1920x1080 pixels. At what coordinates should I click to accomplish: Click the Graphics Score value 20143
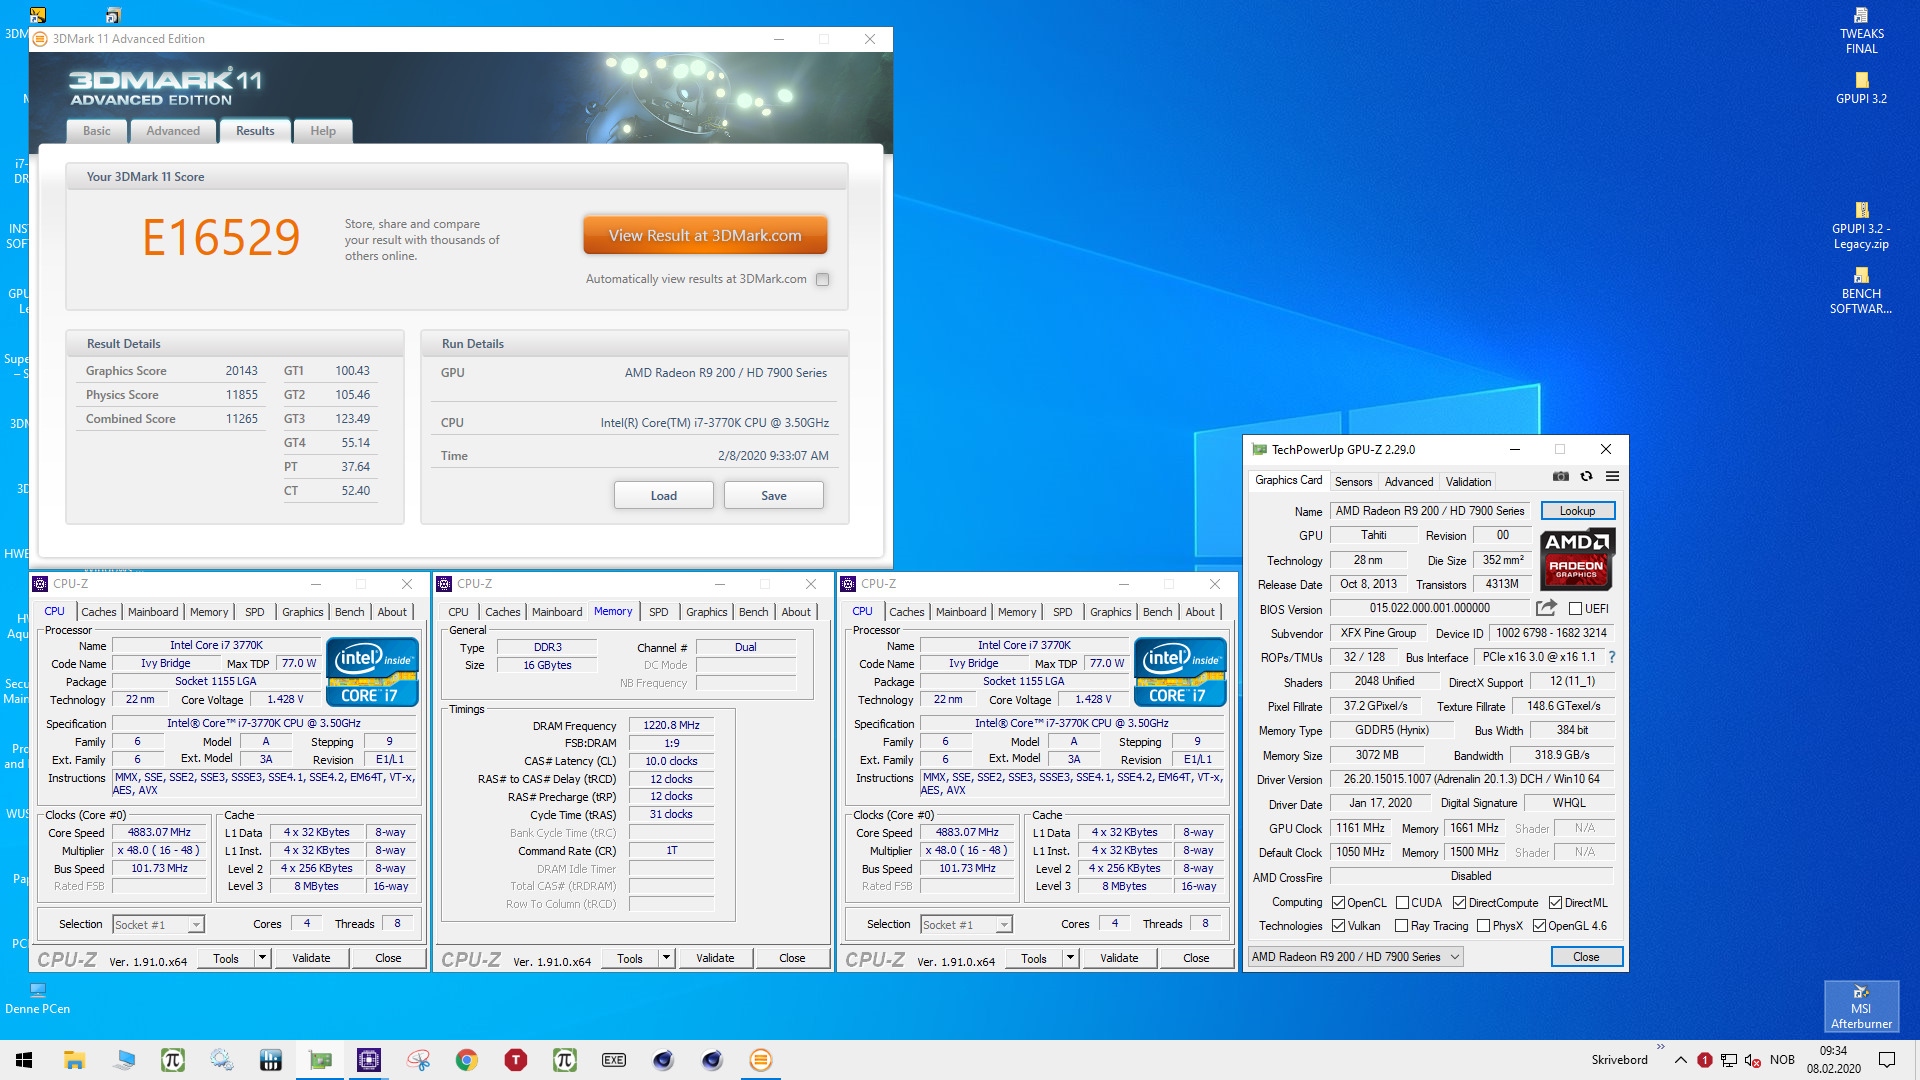241,371
